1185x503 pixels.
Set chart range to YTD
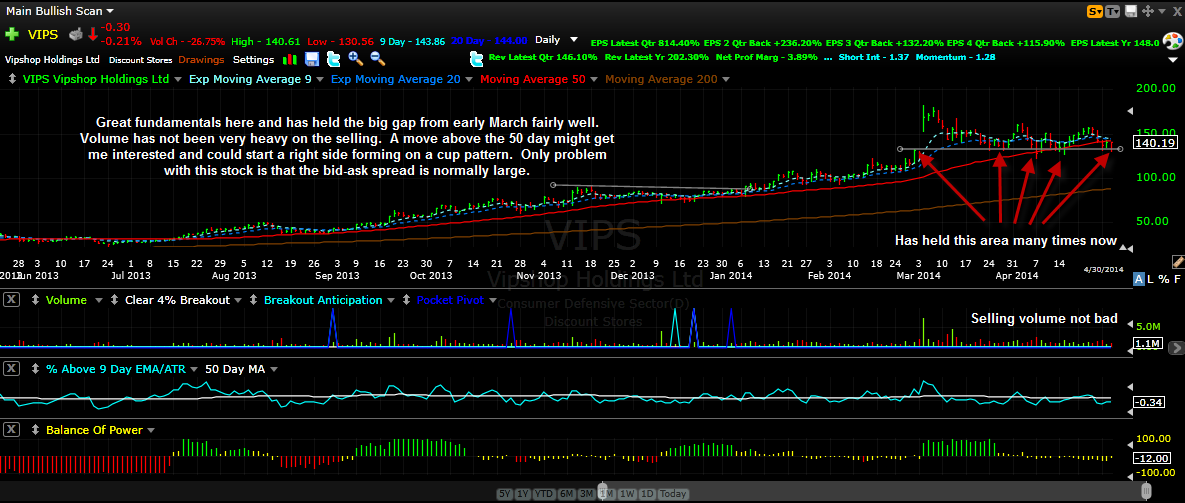[543, 494]
